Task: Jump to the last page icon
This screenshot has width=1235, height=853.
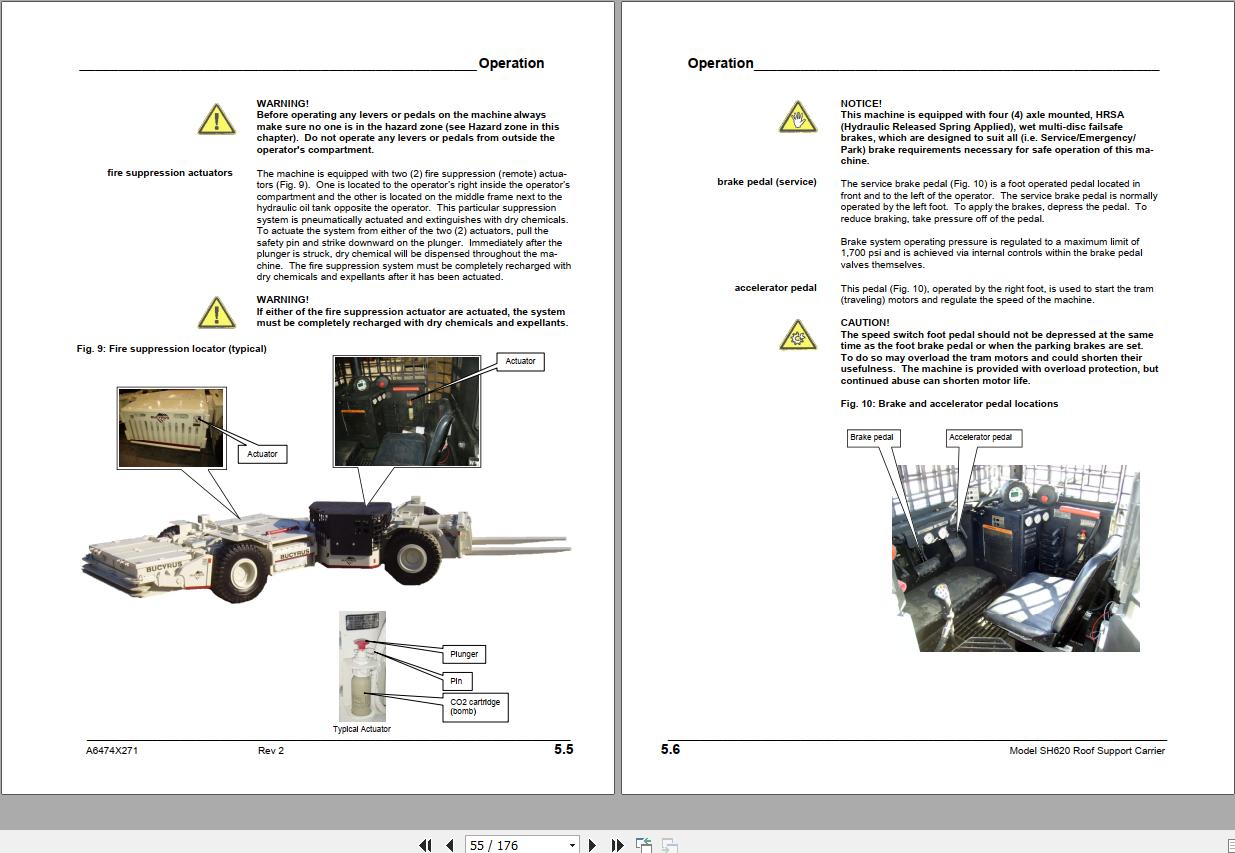Action: point(617,845)
